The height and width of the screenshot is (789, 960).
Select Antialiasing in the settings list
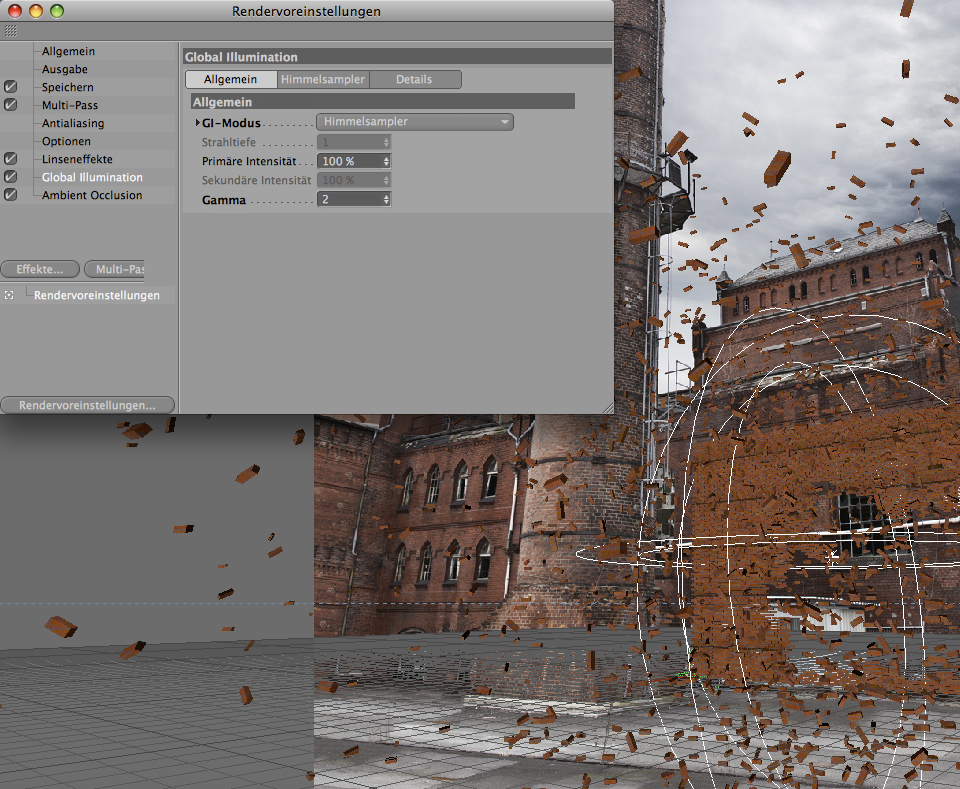(73, 123)
